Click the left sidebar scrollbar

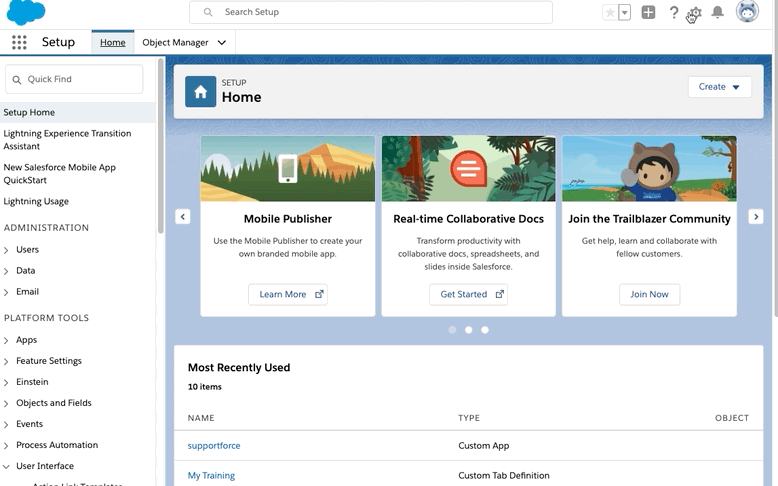click(x=160, y=146)
